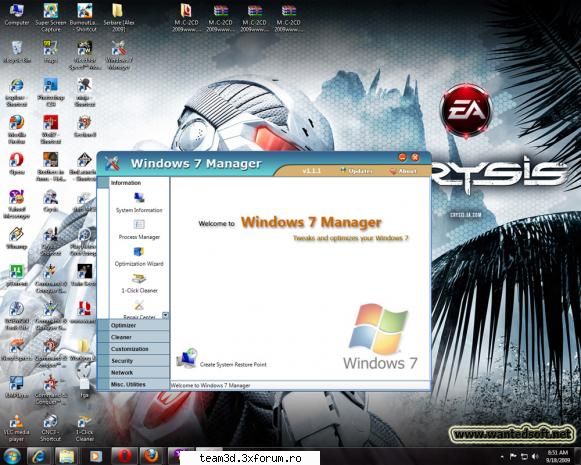
Task: Switch to Opera in the taskbar
Action: click(x=124, y=456)
